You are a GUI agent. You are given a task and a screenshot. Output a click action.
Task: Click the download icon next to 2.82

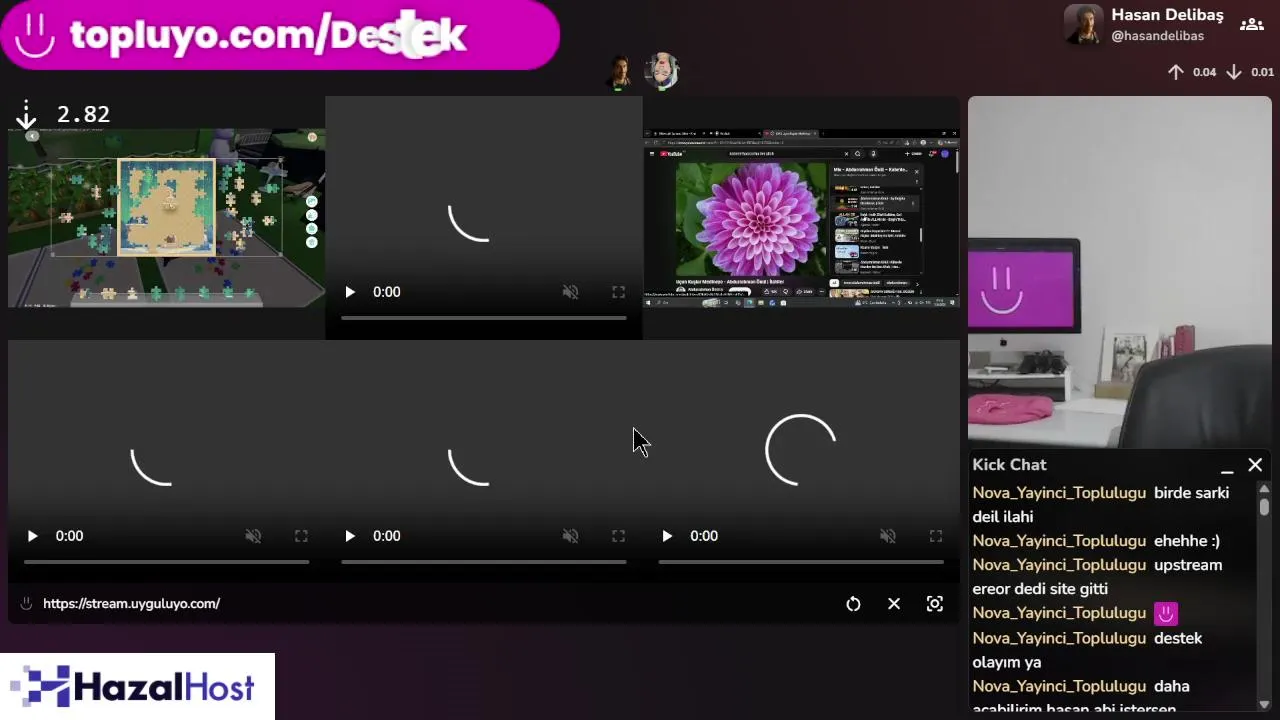pos(26,115)
